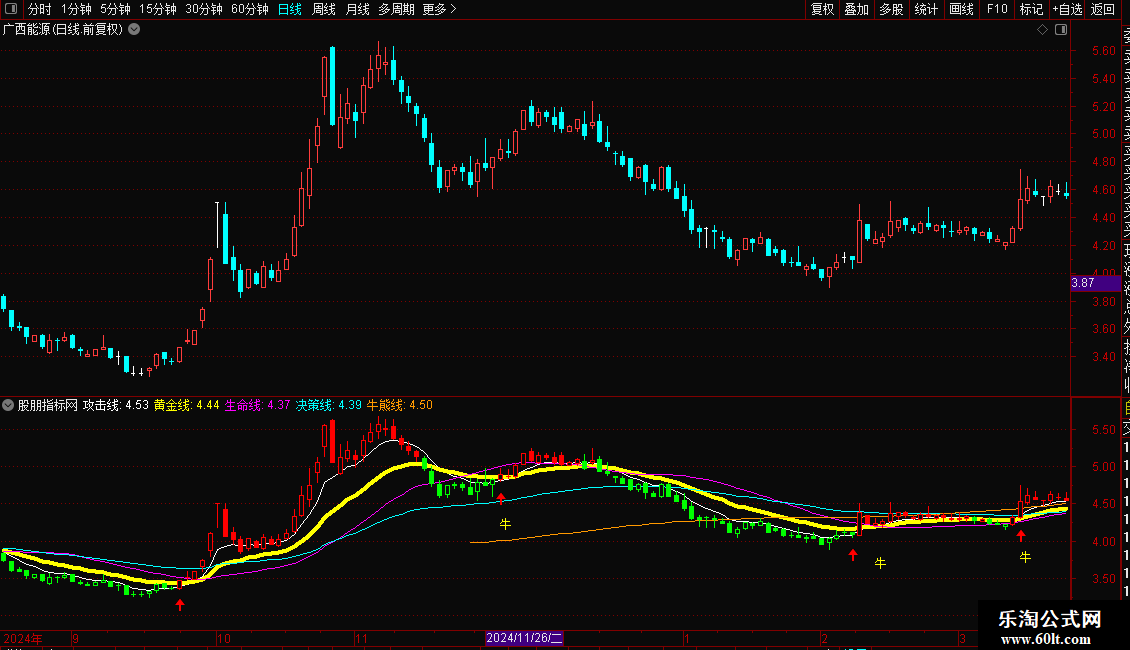Select the 5分钟 period tab
The width and height of the screenshot is (1130, 650).
(x=115, y=9)
